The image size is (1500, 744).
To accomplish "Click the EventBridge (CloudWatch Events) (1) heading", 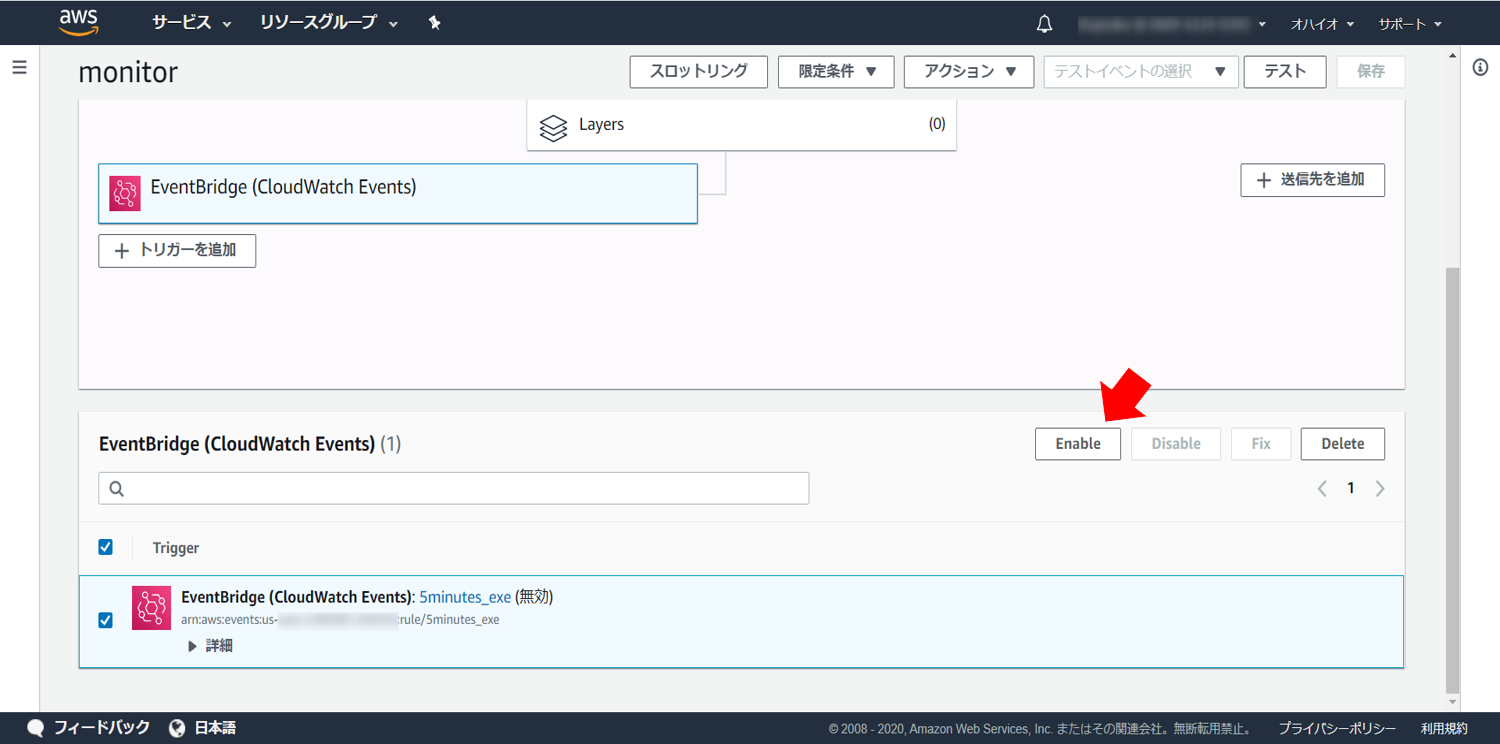I will (x=250, y=444).
